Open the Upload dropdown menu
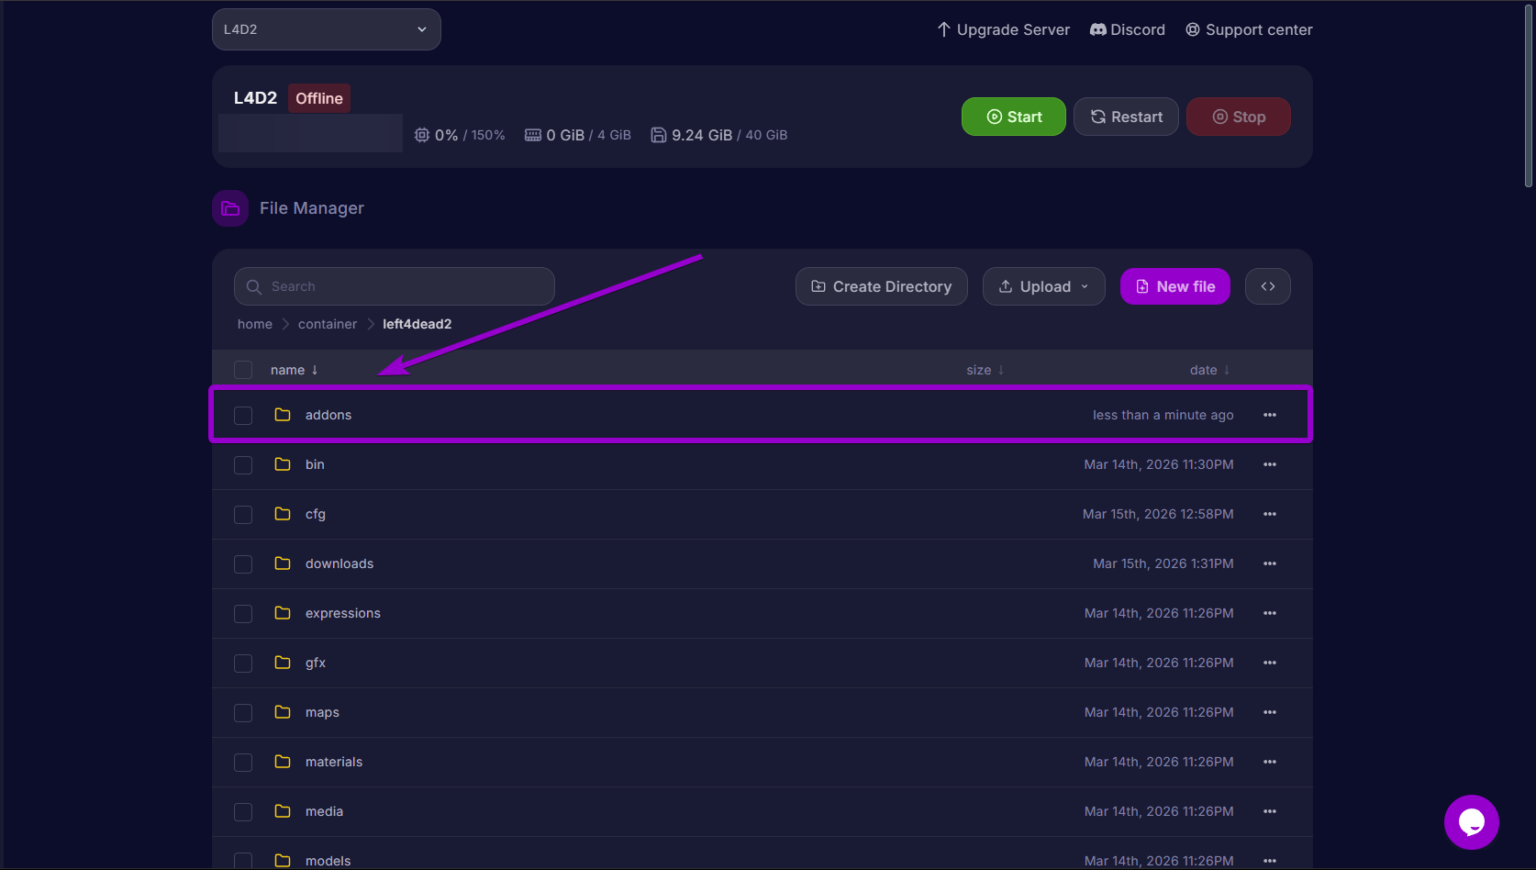This screenshot has width=1536, height=870. (1043, 286)
